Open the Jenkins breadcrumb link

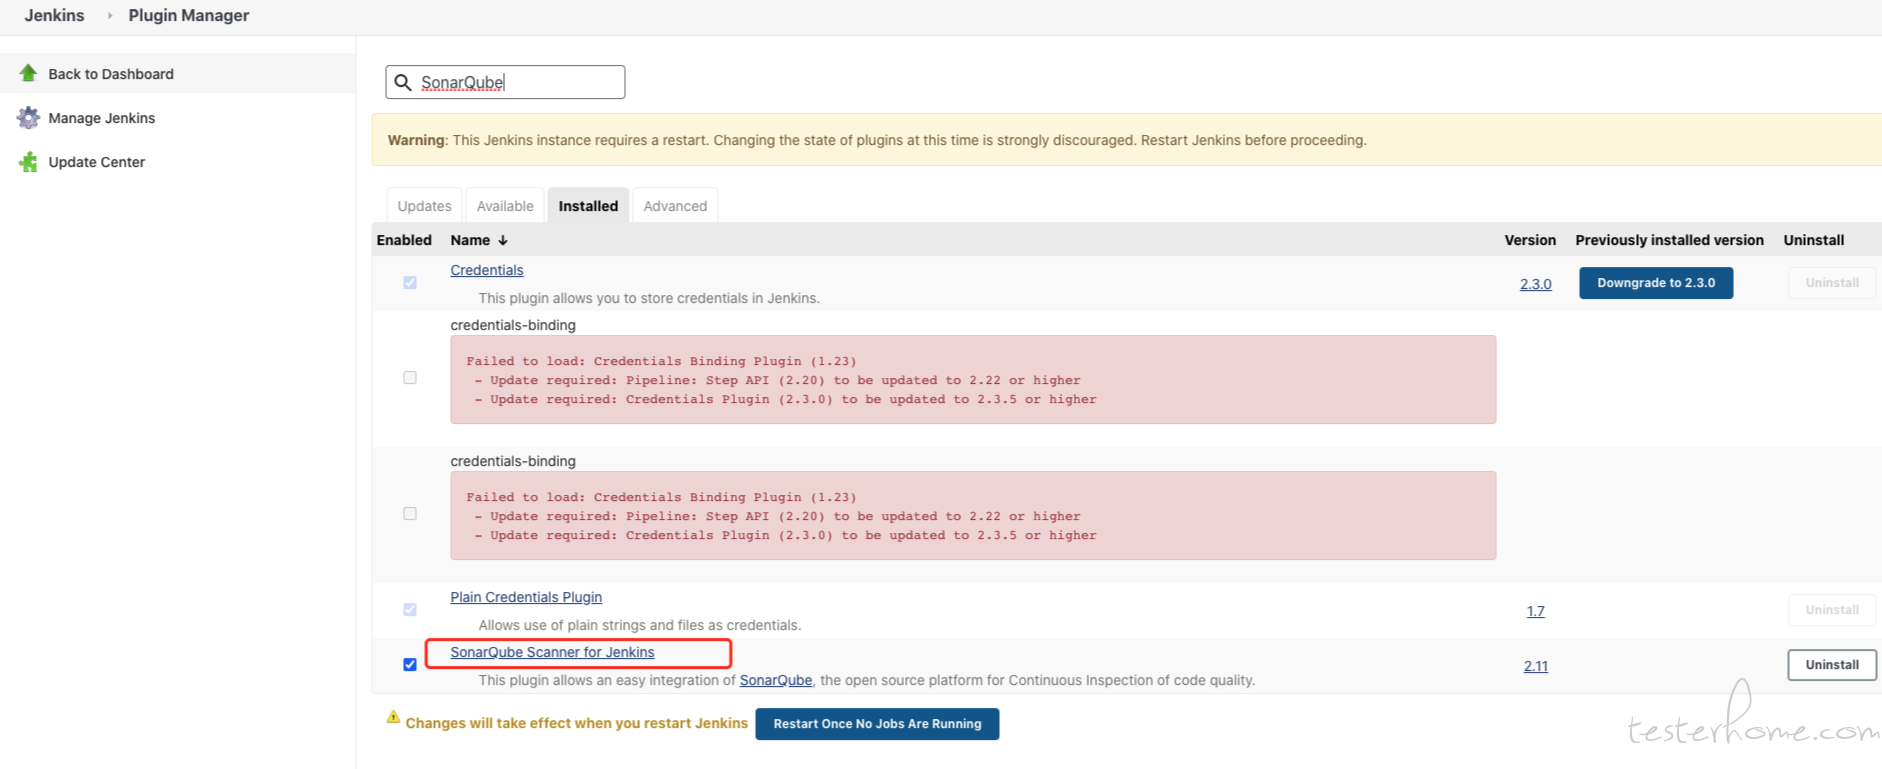[x=54, y=16]
